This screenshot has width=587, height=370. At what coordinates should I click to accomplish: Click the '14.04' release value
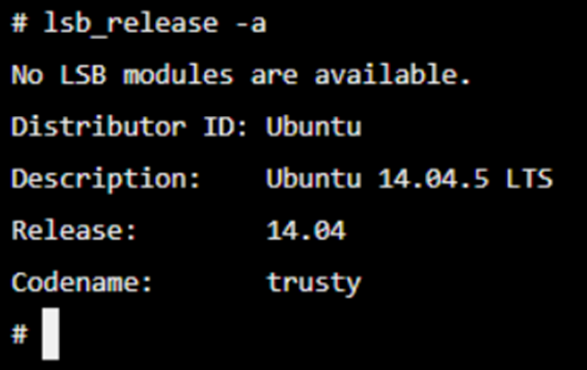pyautogui.click(x=306, y=230)
